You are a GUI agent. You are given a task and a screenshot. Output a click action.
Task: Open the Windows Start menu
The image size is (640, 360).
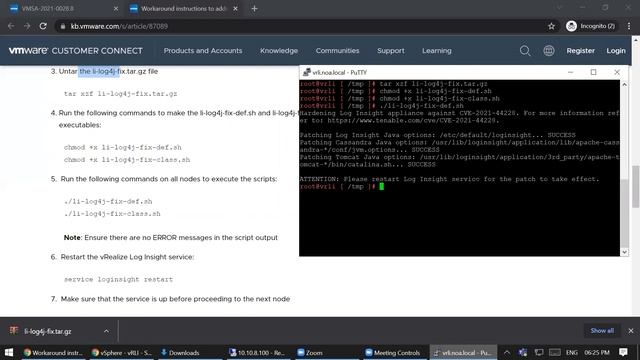pyautogui.click(x=9, y=352)
